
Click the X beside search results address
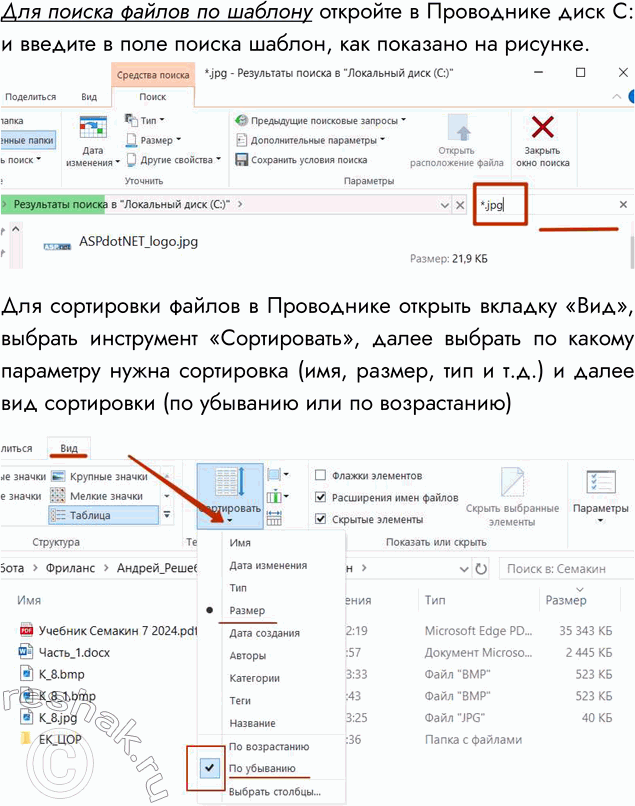pyautogui.click(x=460, y=205)
